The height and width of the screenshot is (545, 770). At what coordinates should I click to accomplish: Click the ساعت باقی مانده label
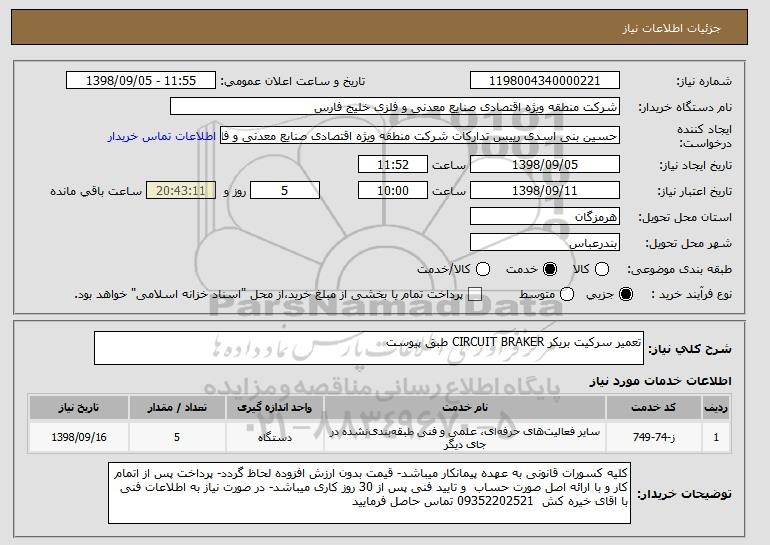coord(96,191)
